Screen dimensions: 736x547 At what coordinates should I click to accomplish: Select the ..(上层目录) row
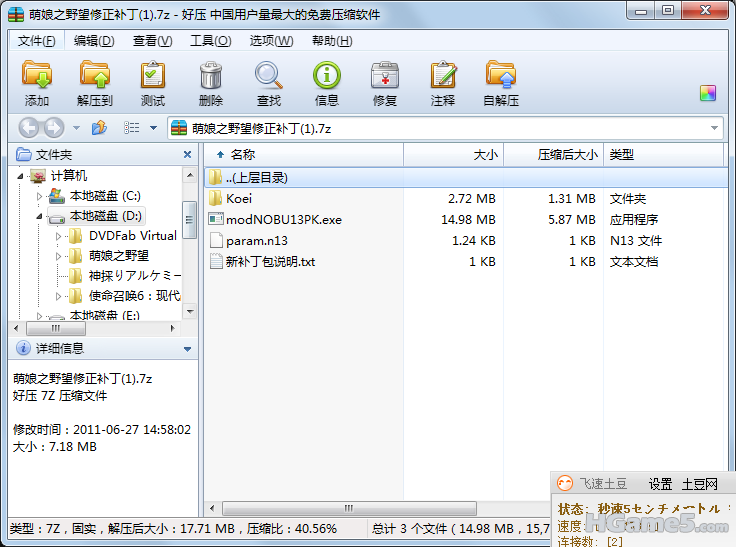(x=466, y=177)
